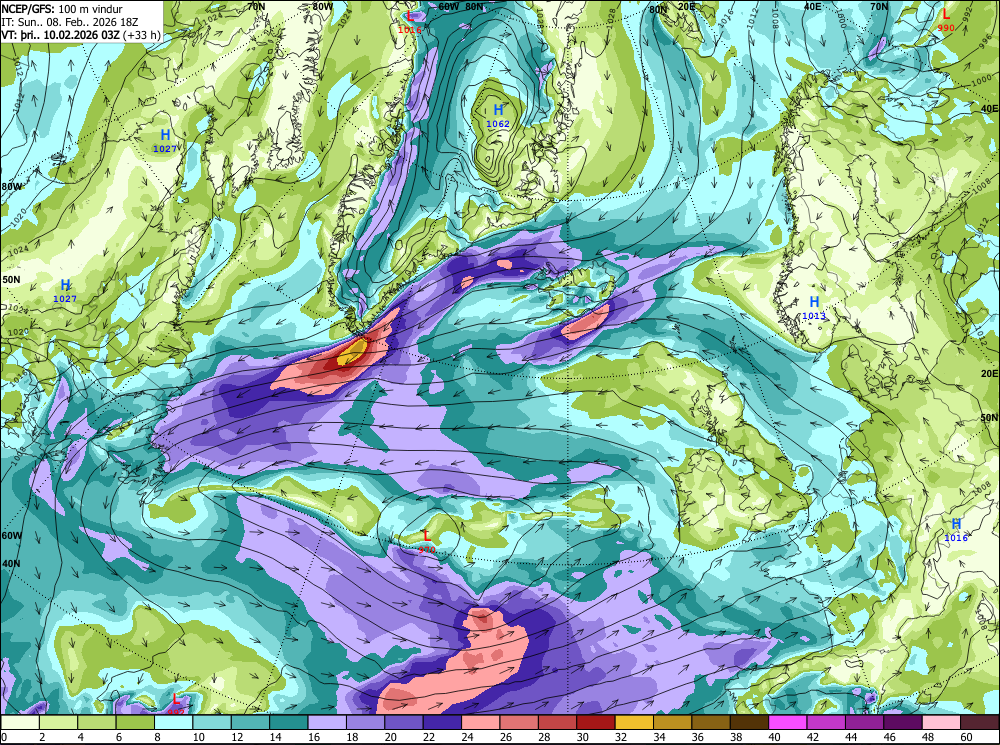Viewport: 1000px width, 745px height.
Task: Select the olive green 6–8 legend swatch
Action: (135, 722)
